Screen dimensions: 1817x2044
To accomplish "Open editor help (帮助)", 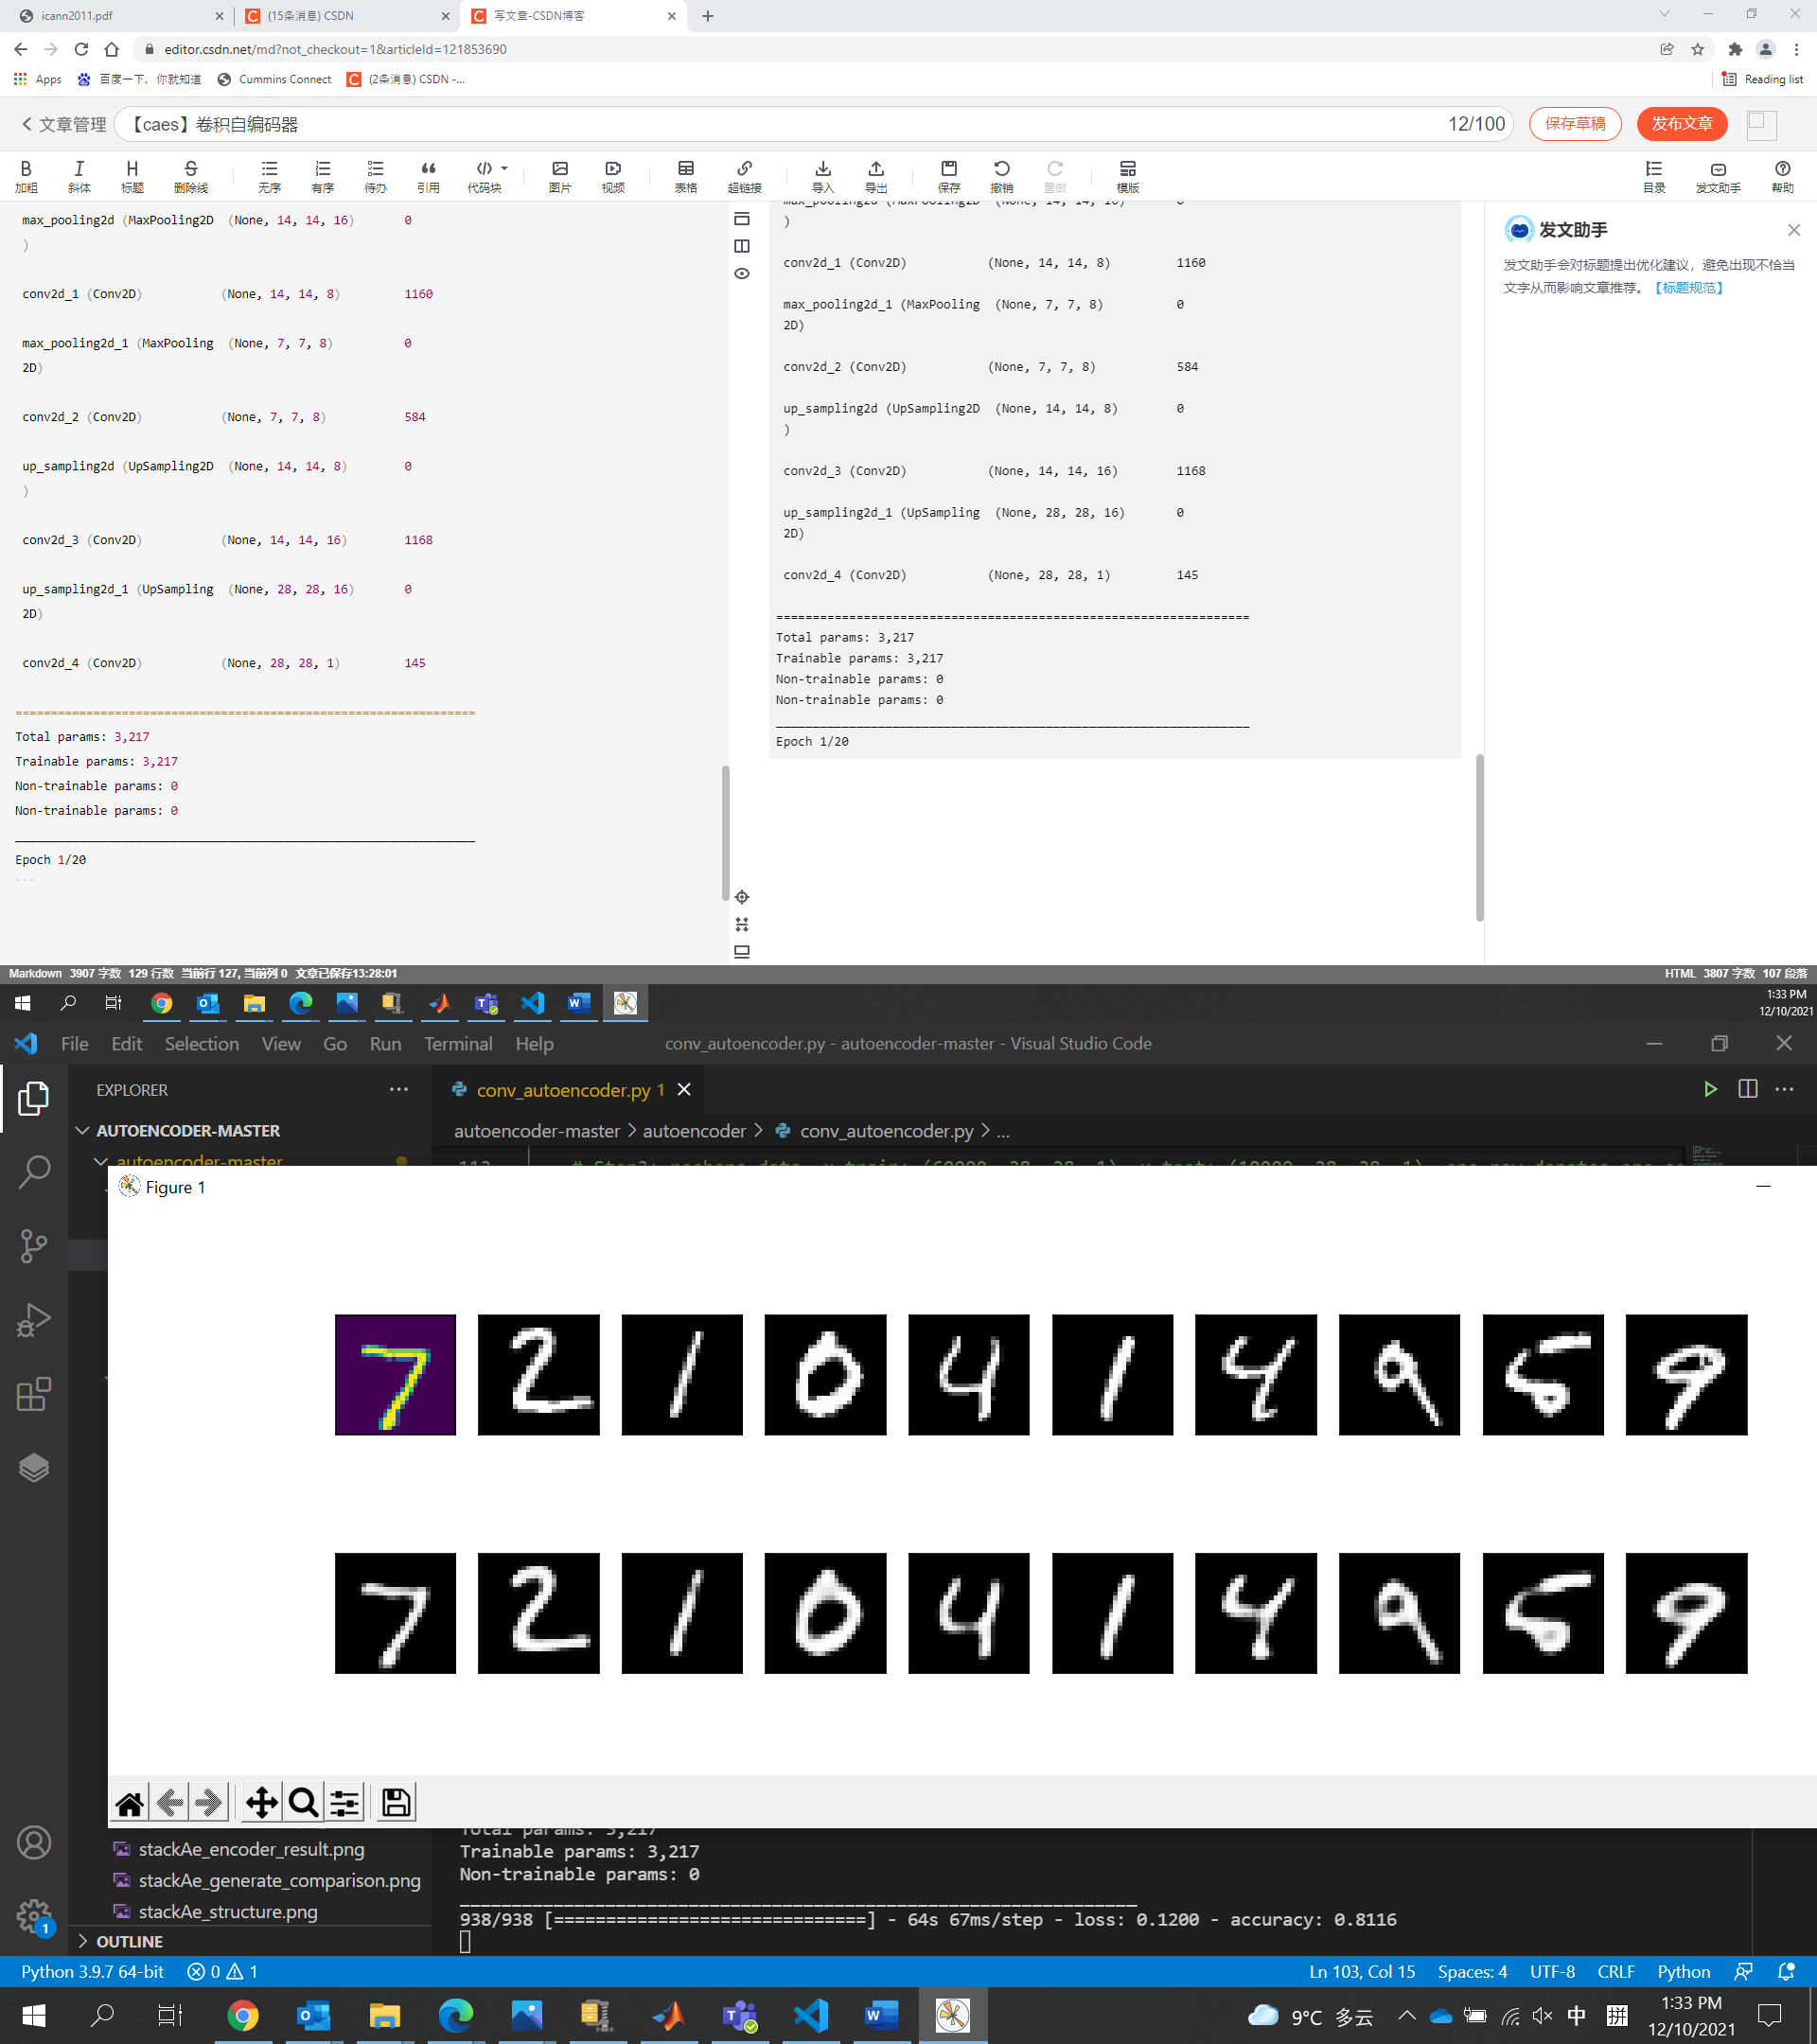I will [x=1782, y=175].
